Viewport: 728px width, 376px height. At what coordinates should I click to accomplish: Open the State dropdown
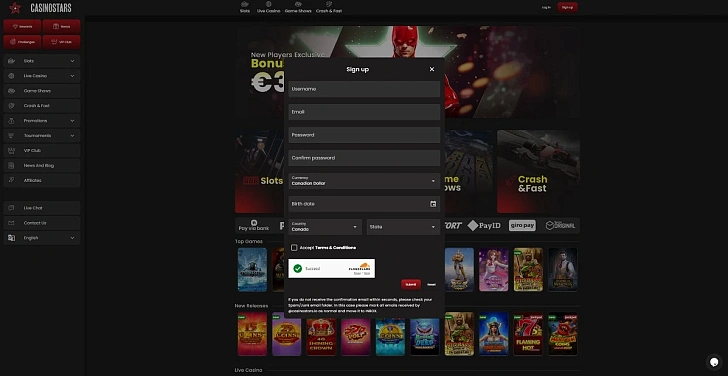[403, 227]
